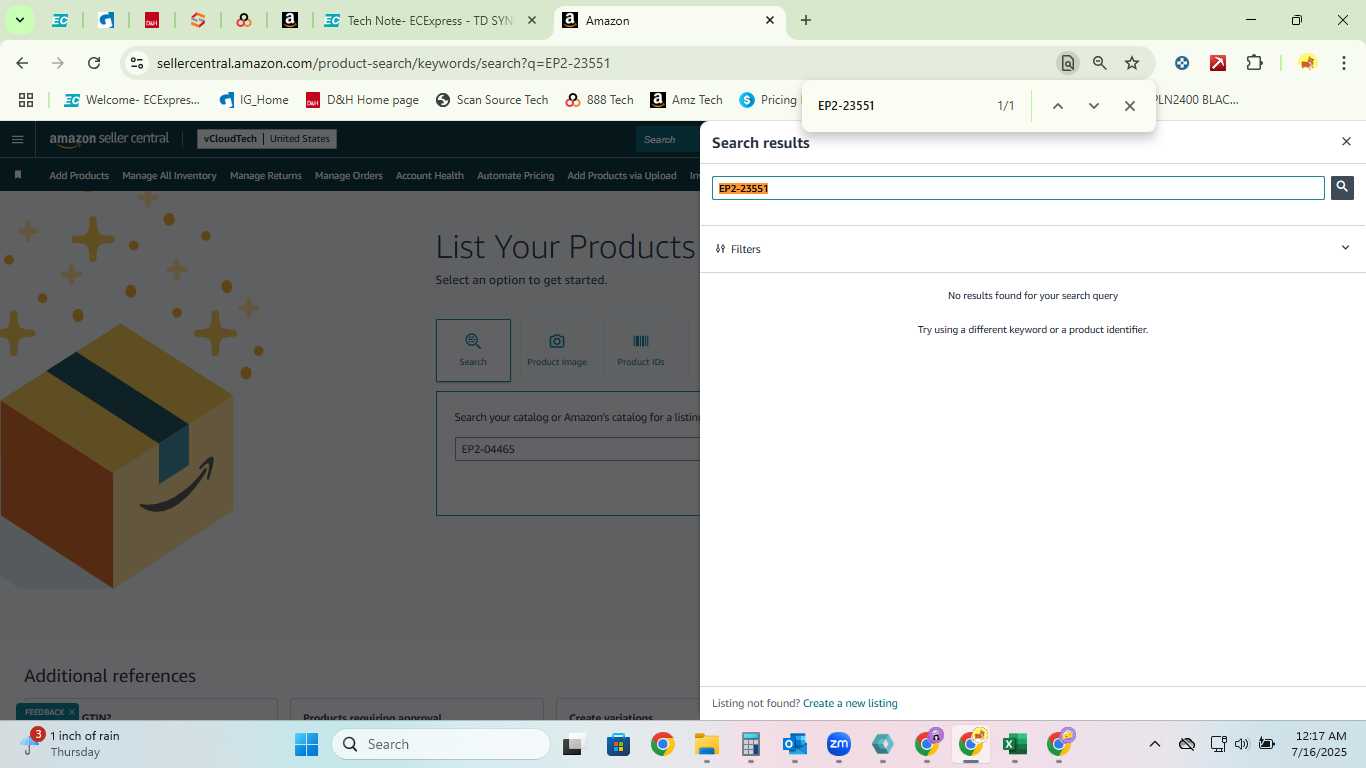This screenshot has width=1366, height=768.
Task: Open D&H Home page bookmark
Action: [362, 100]
